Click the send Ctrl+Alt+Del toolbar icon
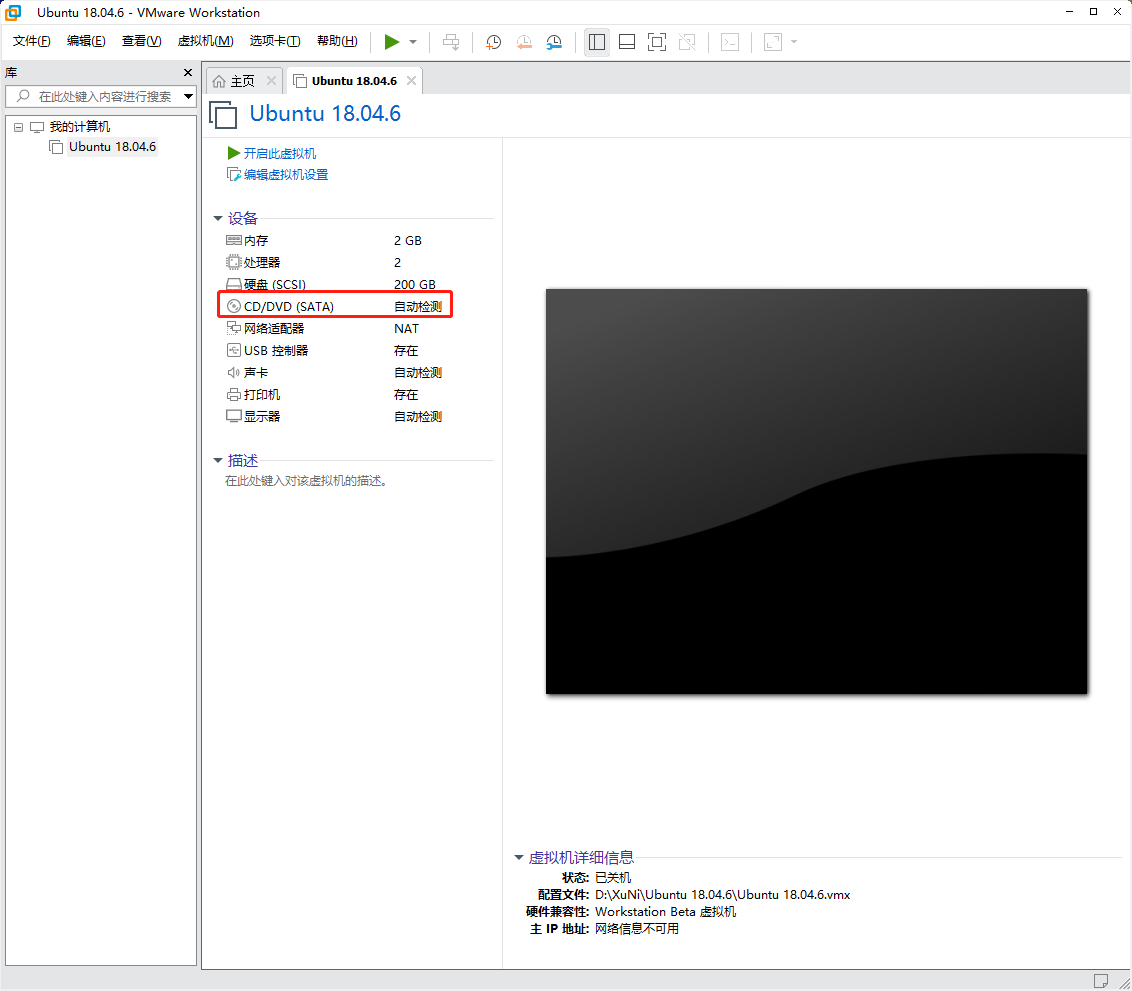1132x991 pixels. coord(451,42)
